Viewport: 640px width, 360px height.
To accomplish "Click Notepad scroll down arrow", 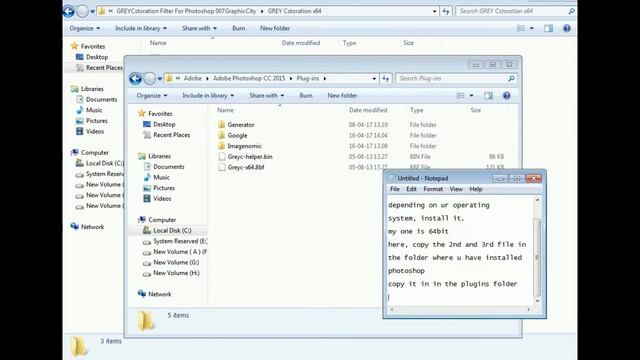I will 537,301.
